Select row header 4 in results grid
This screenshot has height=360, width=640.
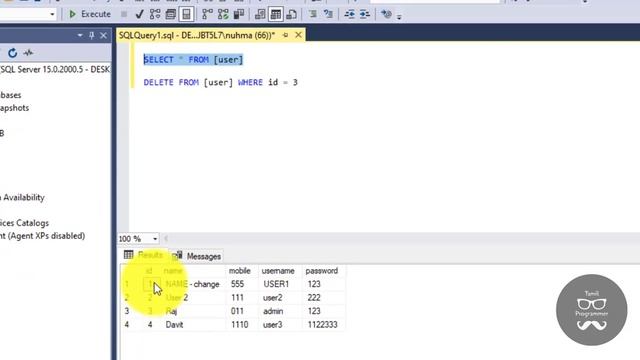pos(127,325)
